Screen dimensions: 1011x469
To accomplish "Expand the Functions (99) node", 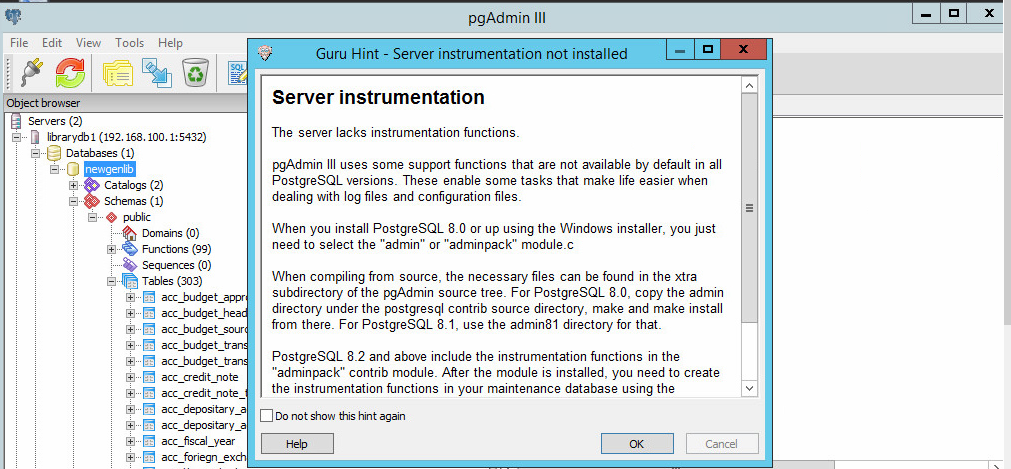I will (112, 249).
